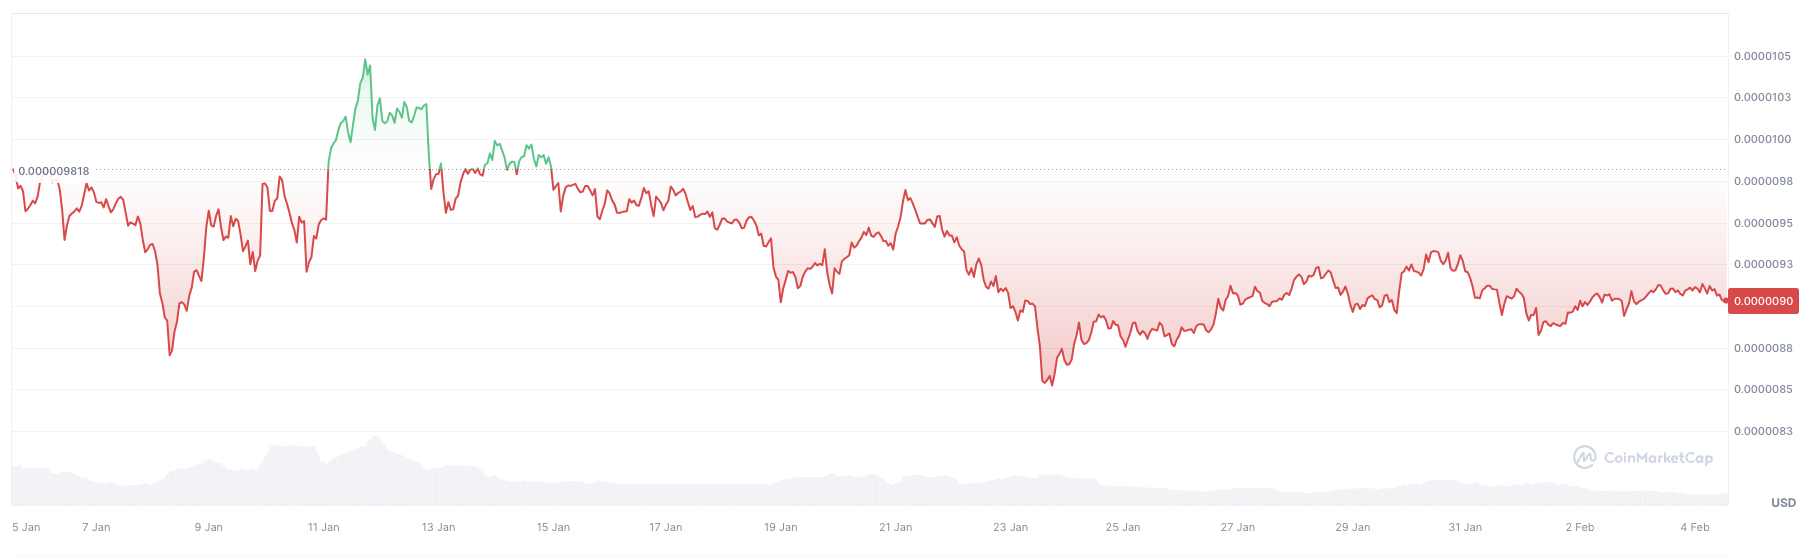This screenshot has width=1808, height=556.
Task: Click the opening price label 0.000009818
Action: (x=54, y=171)
